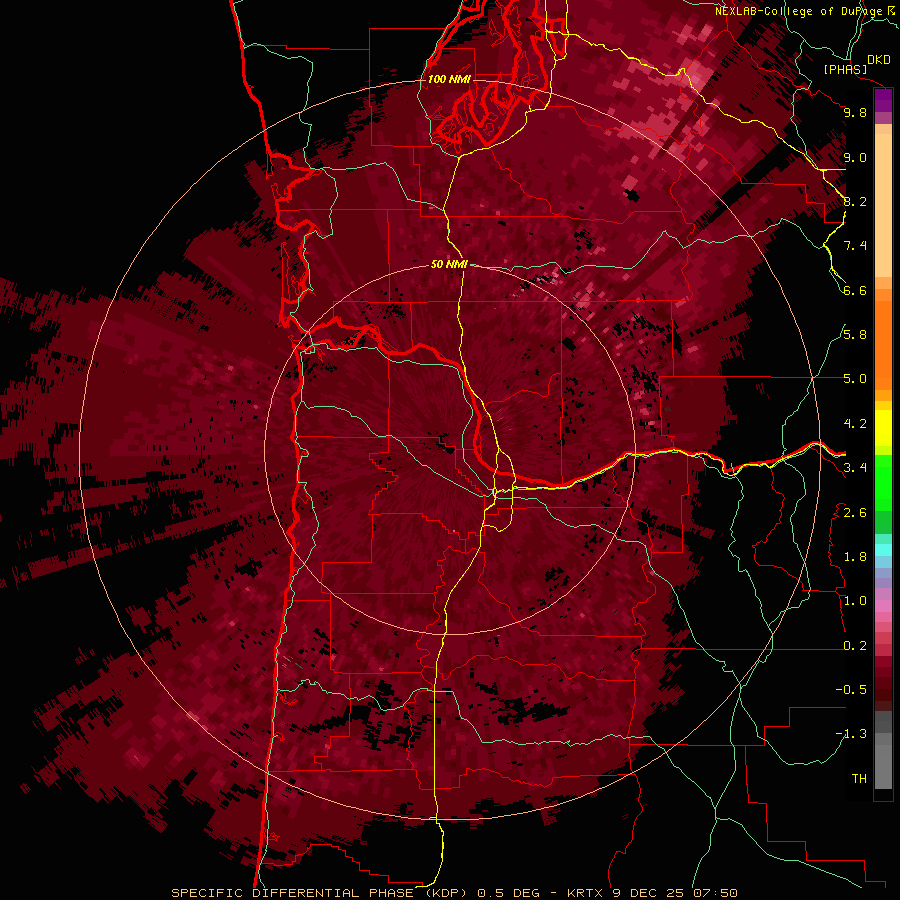
Task: Select the 50 NMI range ring label
Action: click(x=449, y=265)
